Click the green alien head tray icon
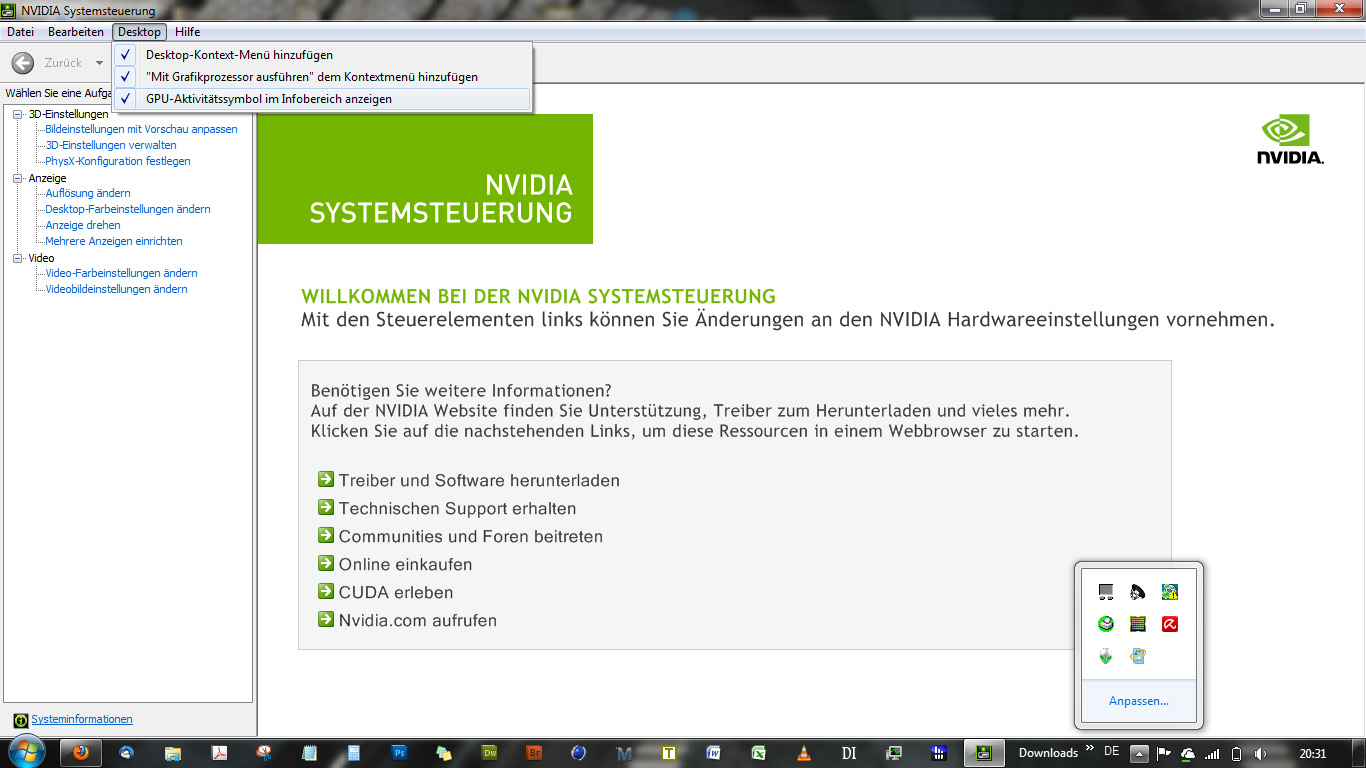1366x768 pixels. 1105,656
